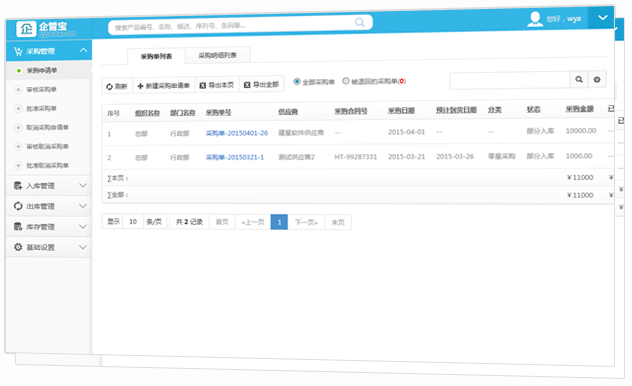Screen dimensions: 632x386
Task: Click the refresh icon in the 刷新 button
Action: [x=109, y=87]
